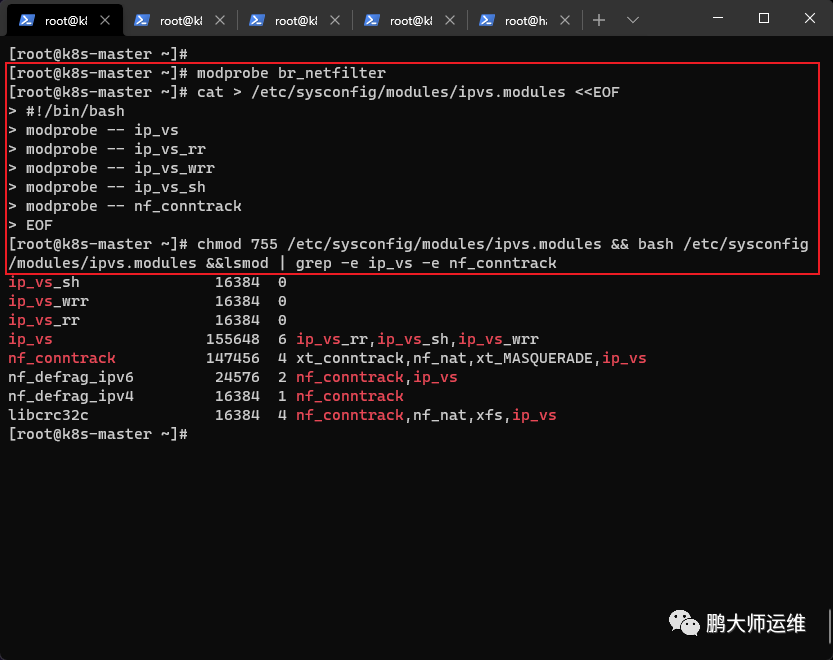Click the last empty [root@k8s-master ~]# prompt
This screenshot has width=833, height=660.
tap(98, 435)
